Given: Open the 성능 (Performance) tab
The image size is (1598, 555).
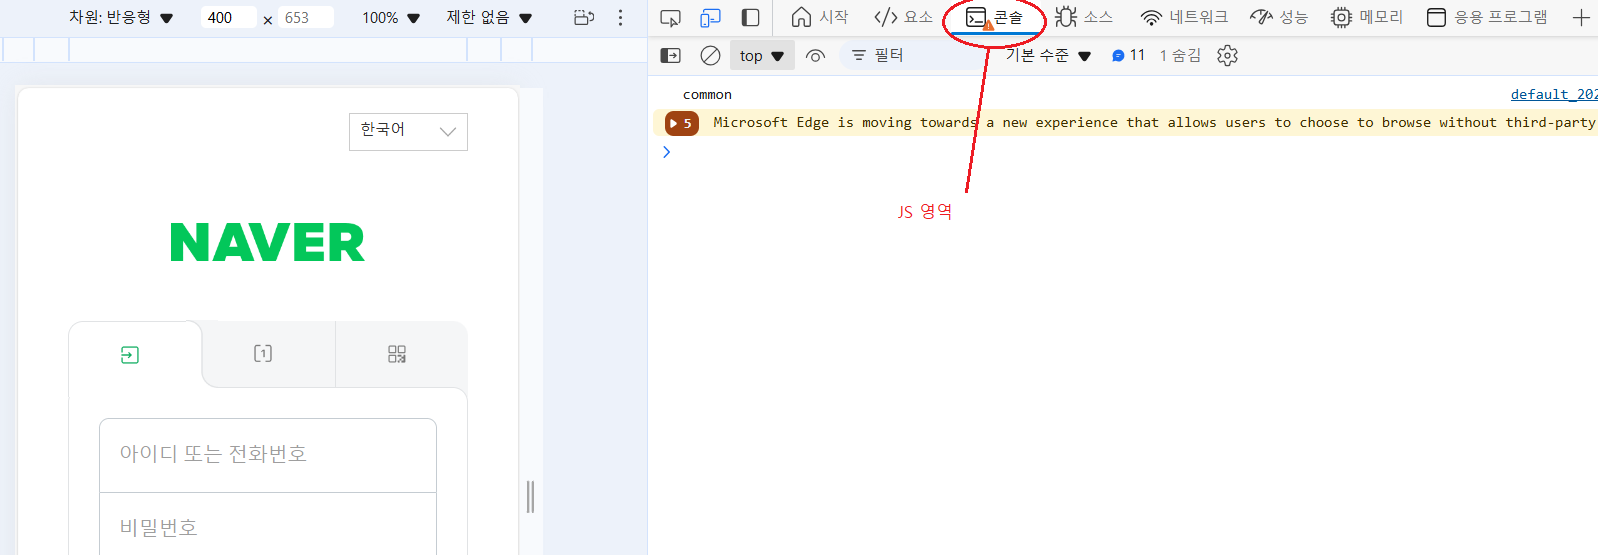Looking at the screenshot, I should pyautogui.click(x=1279, y=17).
